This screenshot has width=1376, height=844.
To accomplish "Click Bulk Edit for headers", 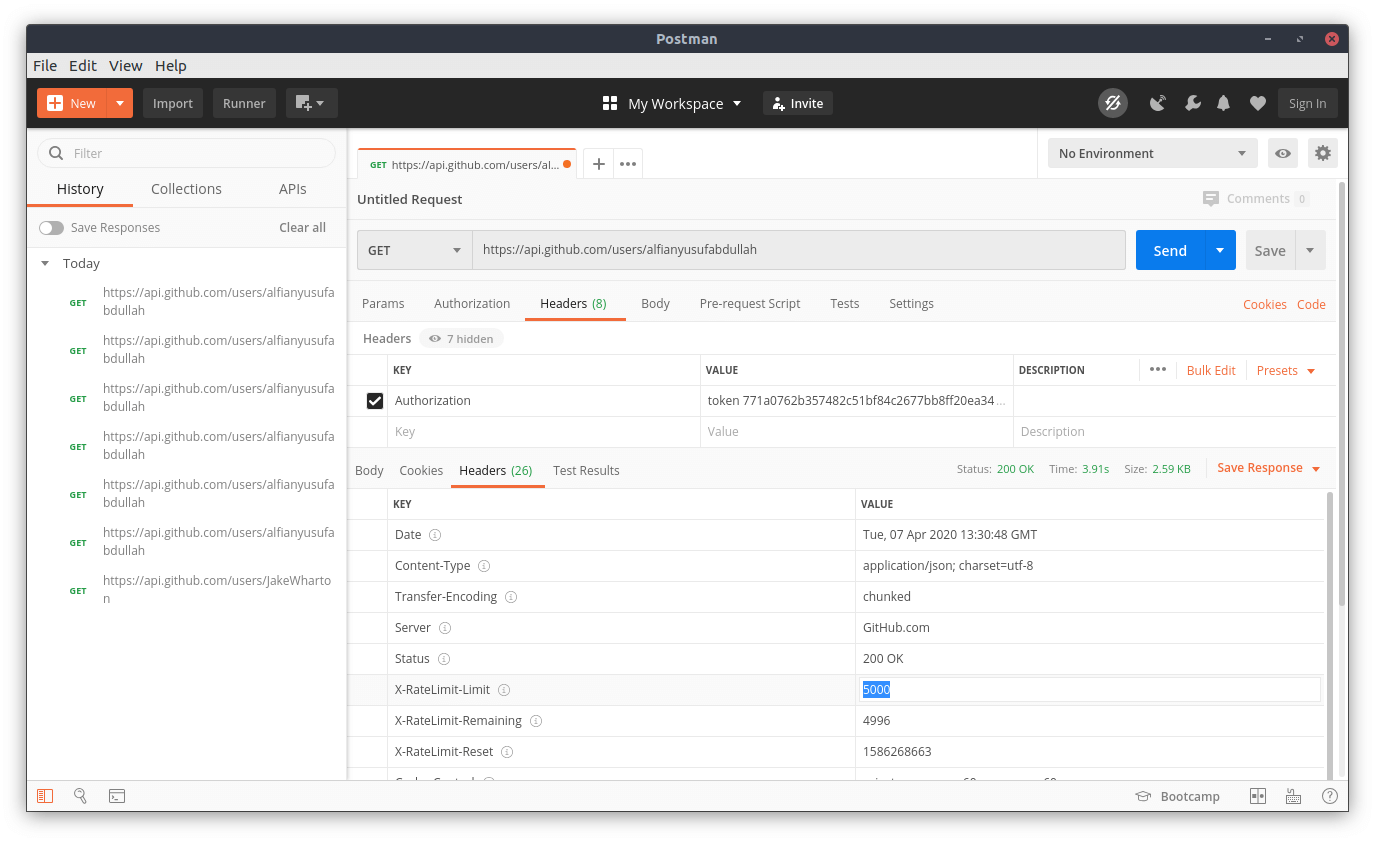I will click(1211, 371).
